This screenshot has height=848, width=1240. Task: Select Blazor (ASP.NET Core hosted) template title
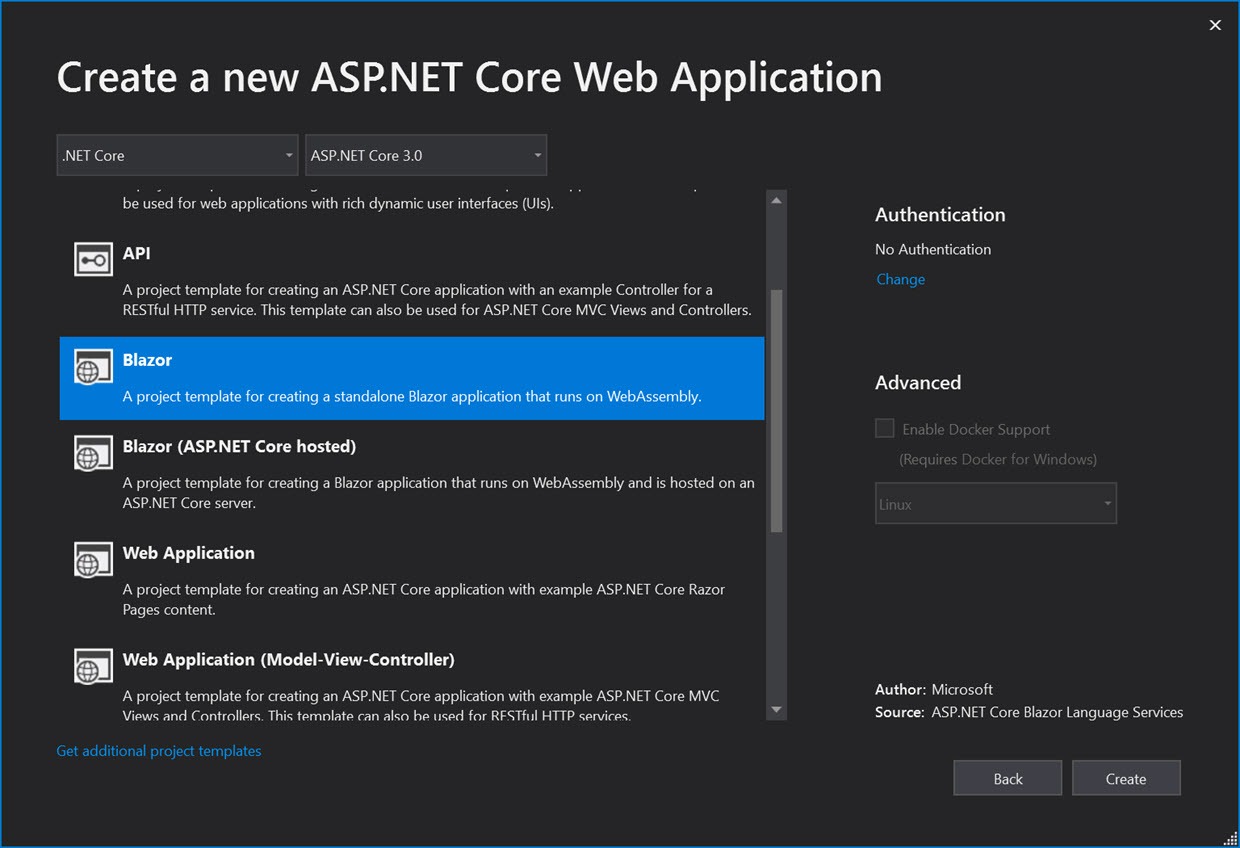(x=239, y=446)
